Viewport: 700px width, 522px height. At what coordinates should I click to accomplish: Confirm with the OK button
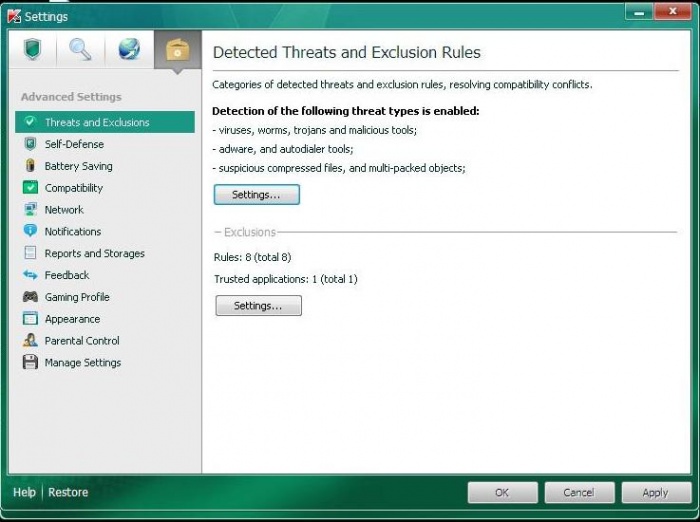[x=502, y=493]
